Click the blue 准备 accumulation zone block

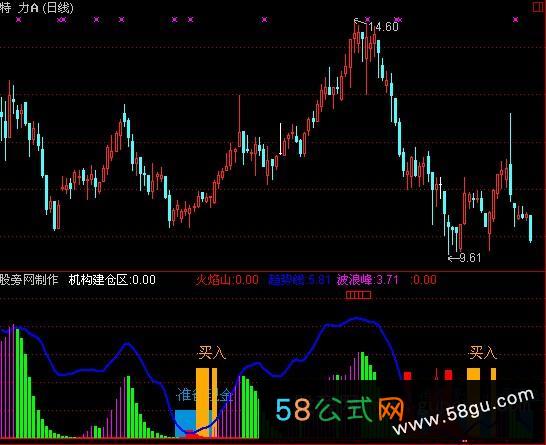tap(185, 423)
